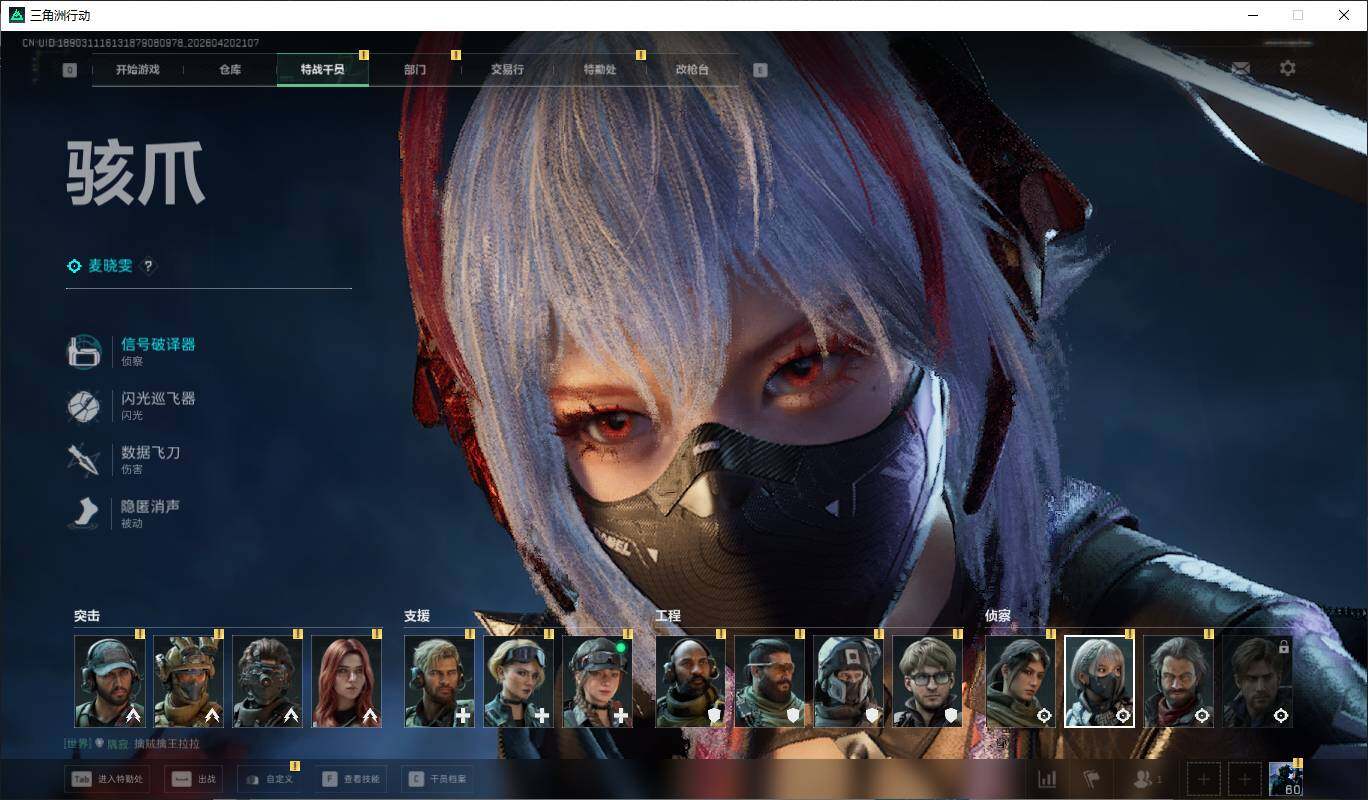Click the 查看技能 button
Screen dimensions: 1368x800
pos(351,779)
